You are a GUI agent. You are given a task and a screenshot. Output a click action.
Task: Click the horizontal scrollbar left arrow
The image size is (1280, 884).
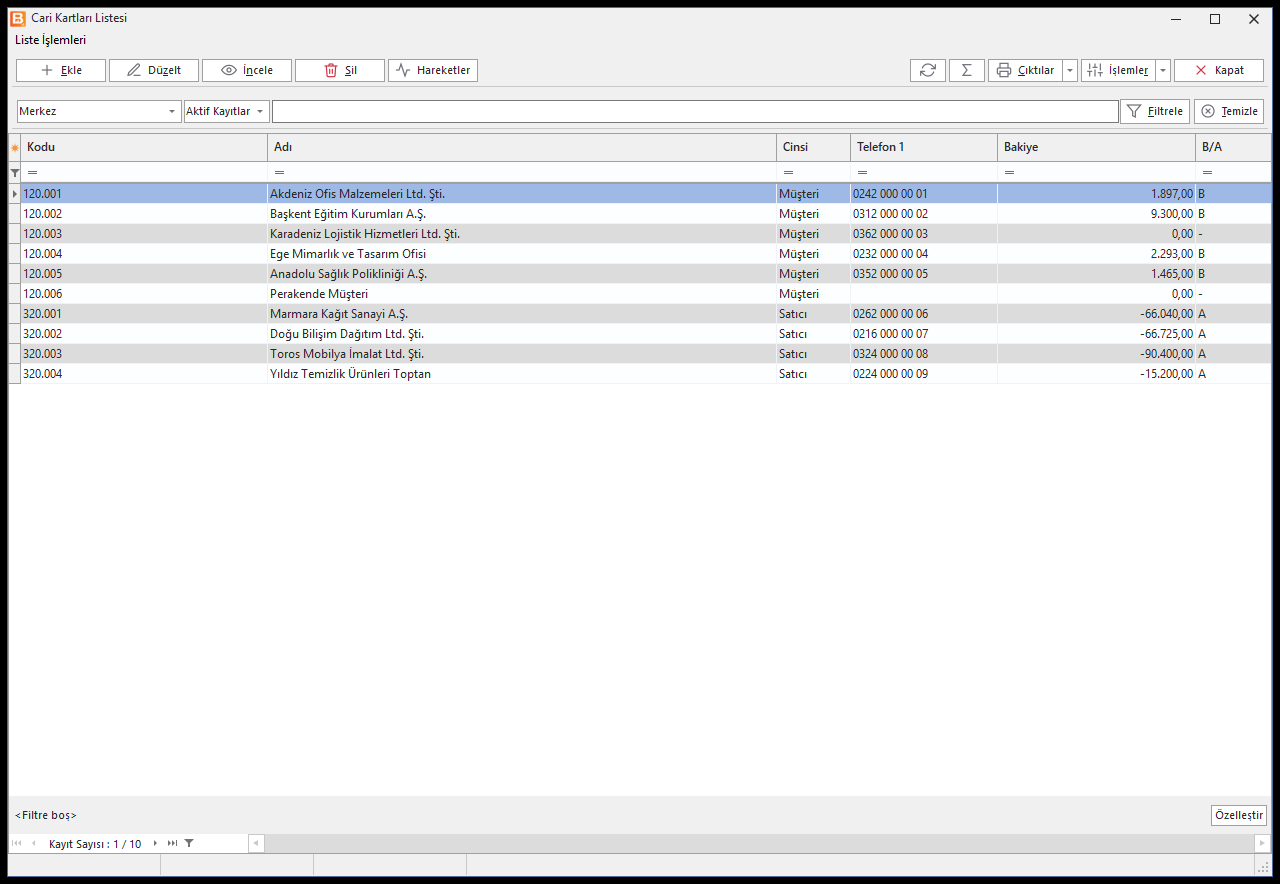tap(257, 843)
